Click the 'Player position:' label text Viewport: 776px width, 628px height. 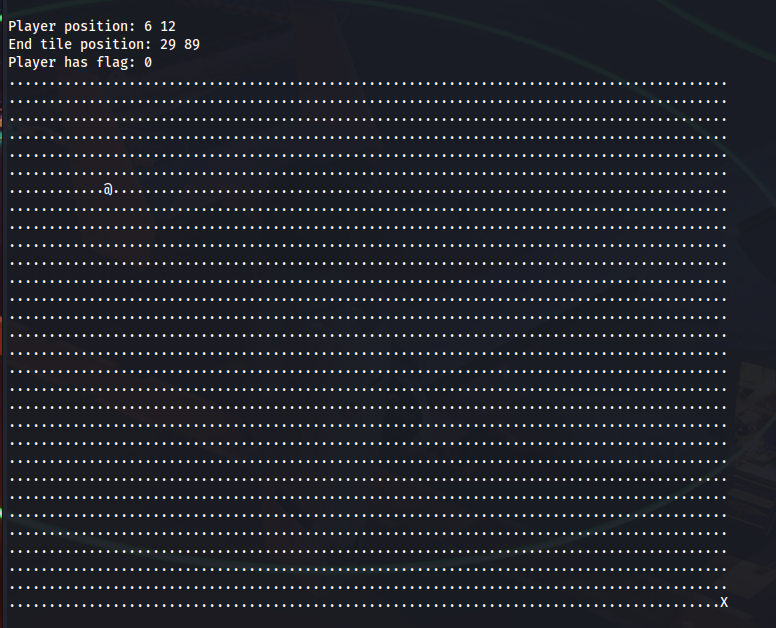pyautogui.click(x=72, y=26)
